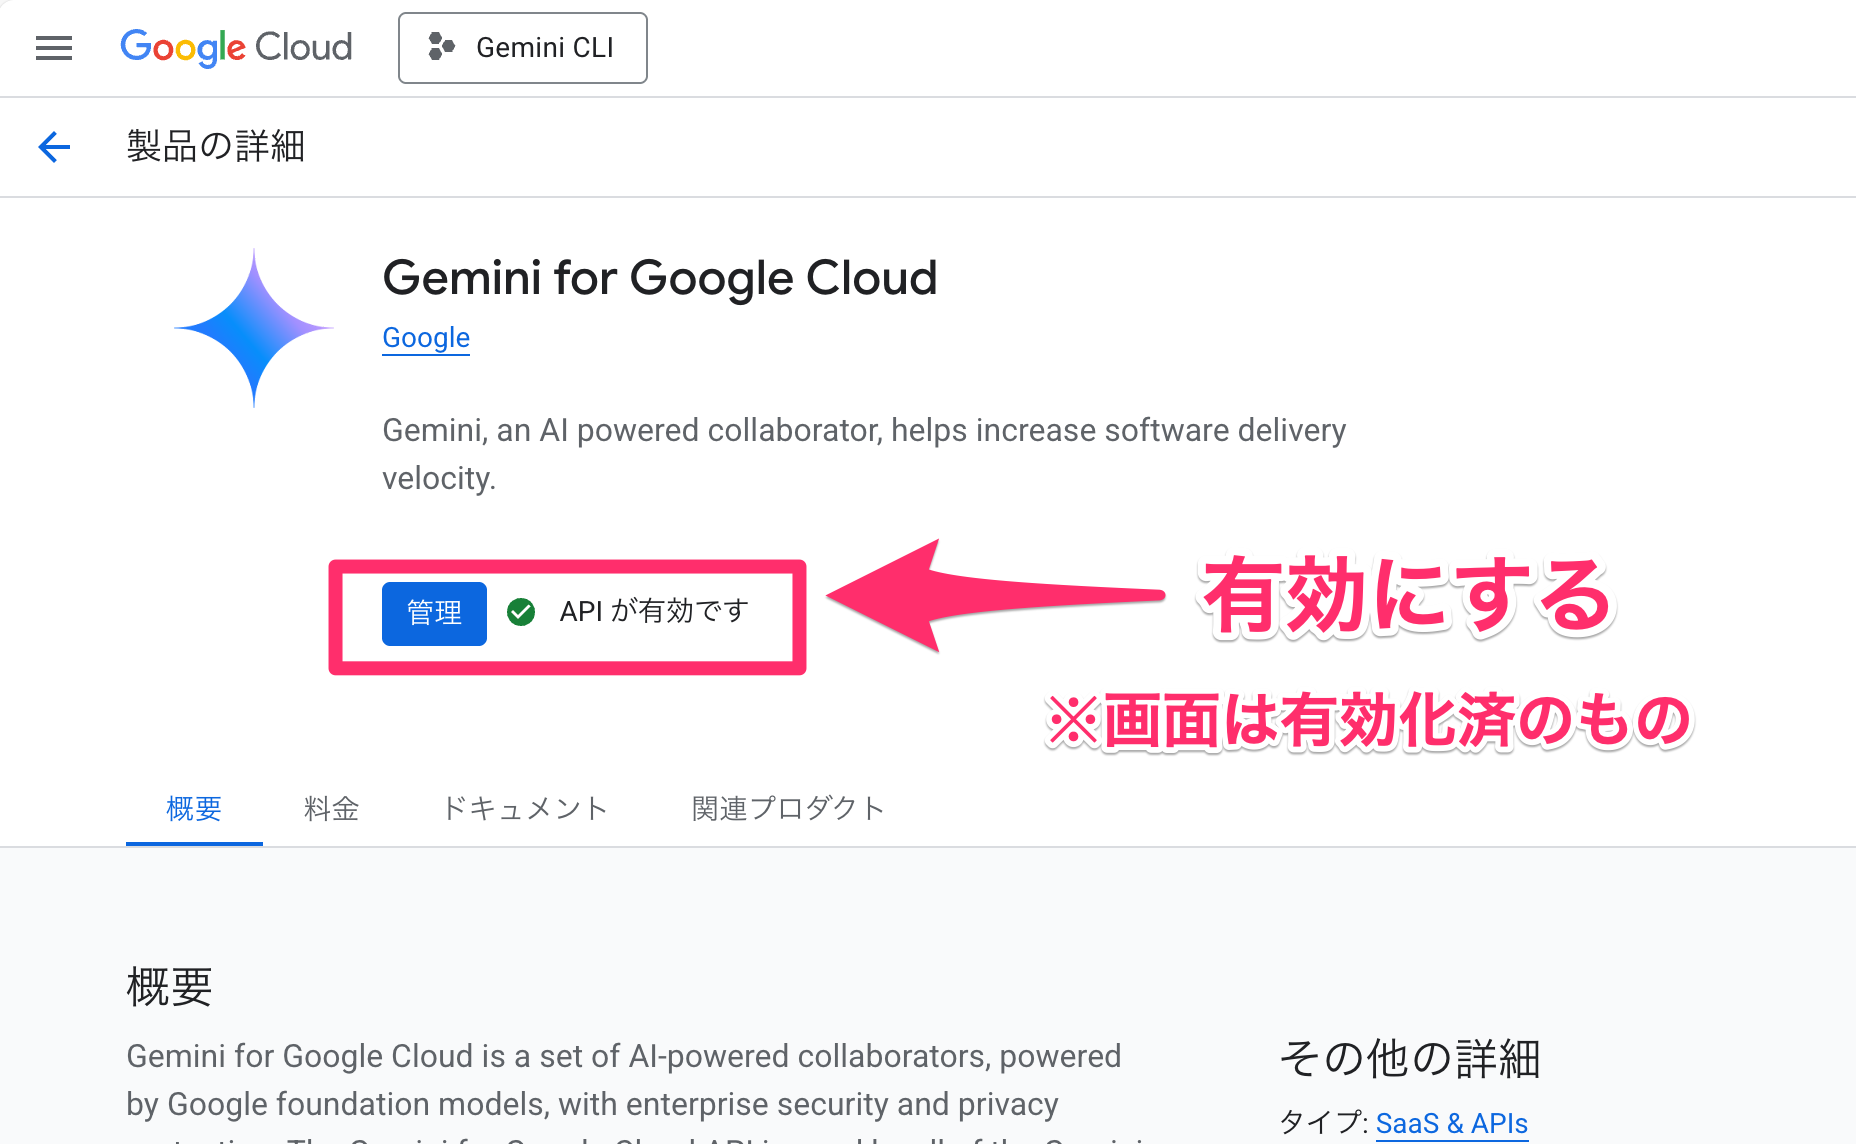This screenshot has height=1144, width=1856.
Task: View the 関連プロダクト tab
Action: click(x=788, y=808)
